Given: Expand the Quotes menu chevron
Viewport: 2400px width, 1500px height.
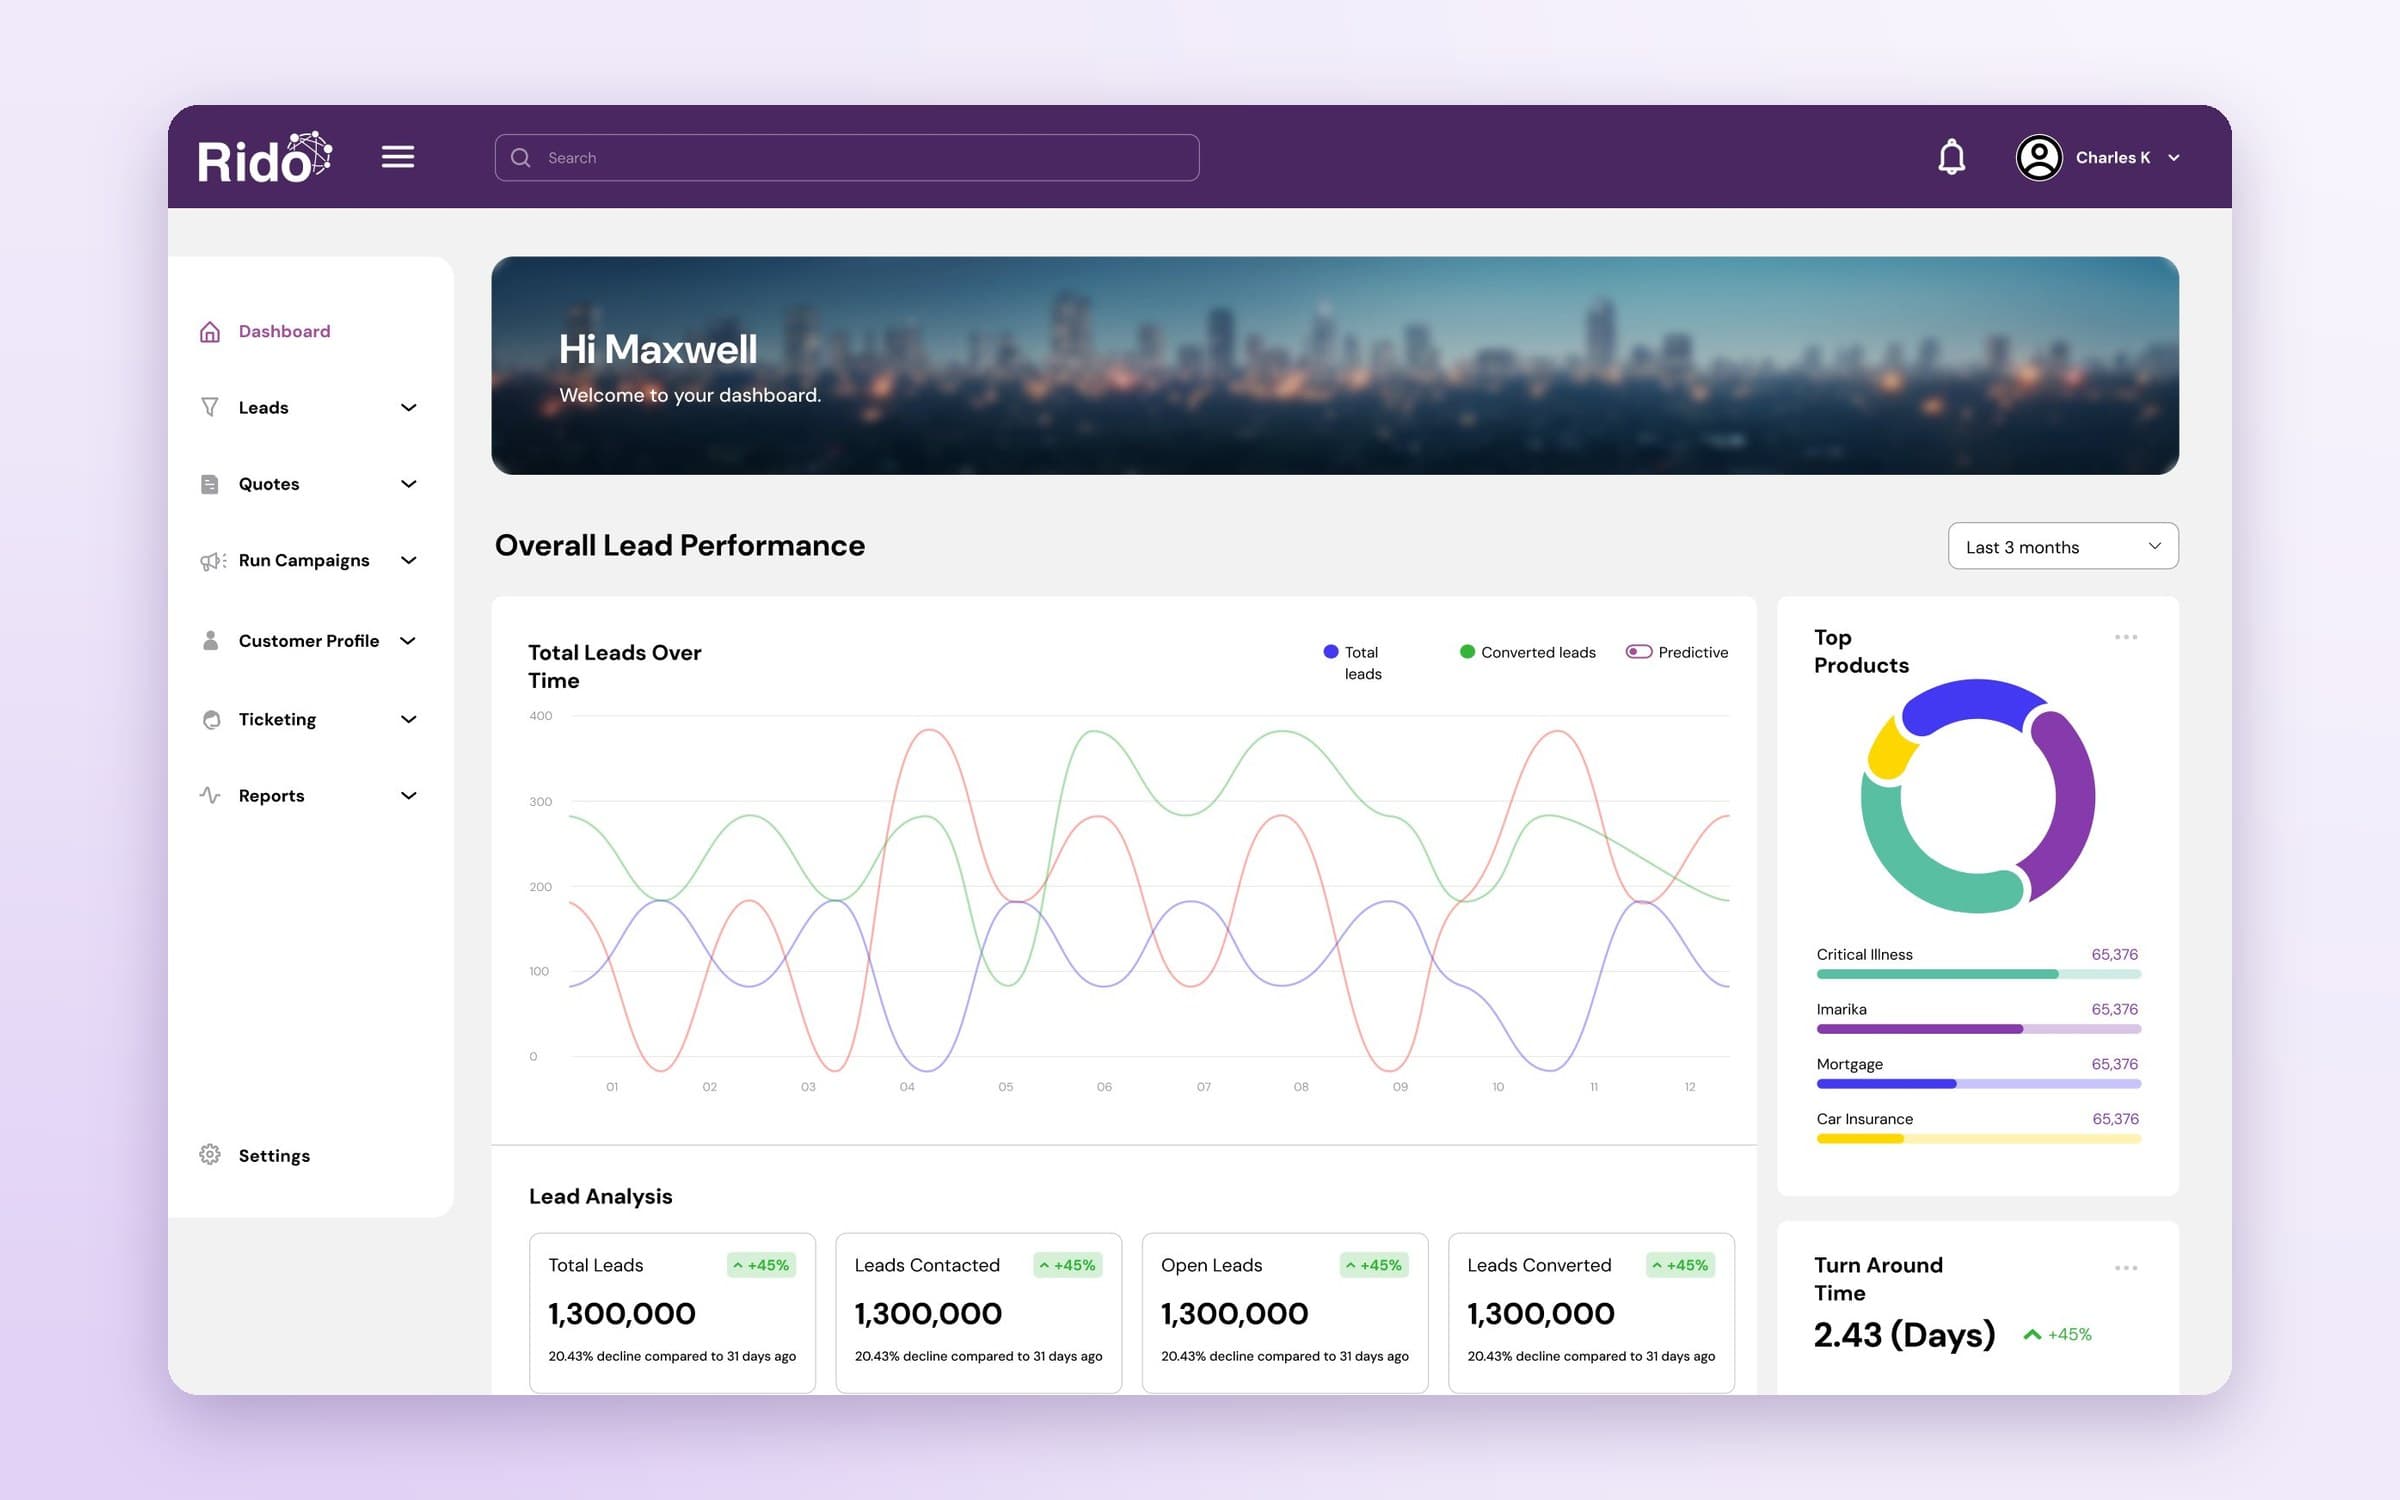Looking at the screenshot, I should (x=408, y=484).
